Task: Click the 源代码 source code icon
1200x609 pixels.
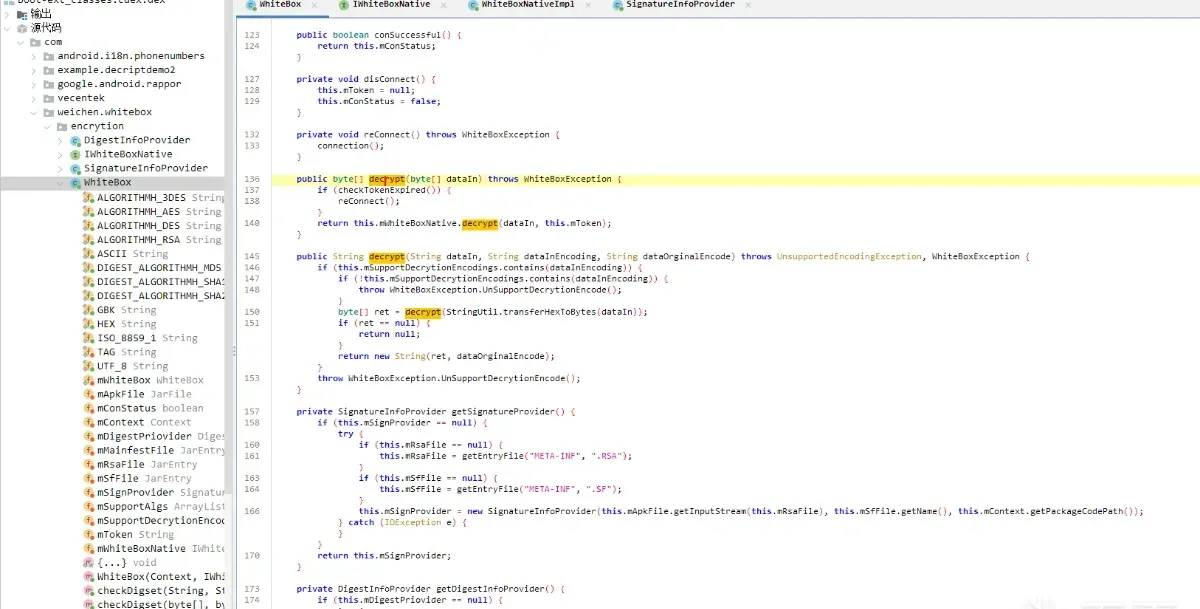Action: (22, 28)
